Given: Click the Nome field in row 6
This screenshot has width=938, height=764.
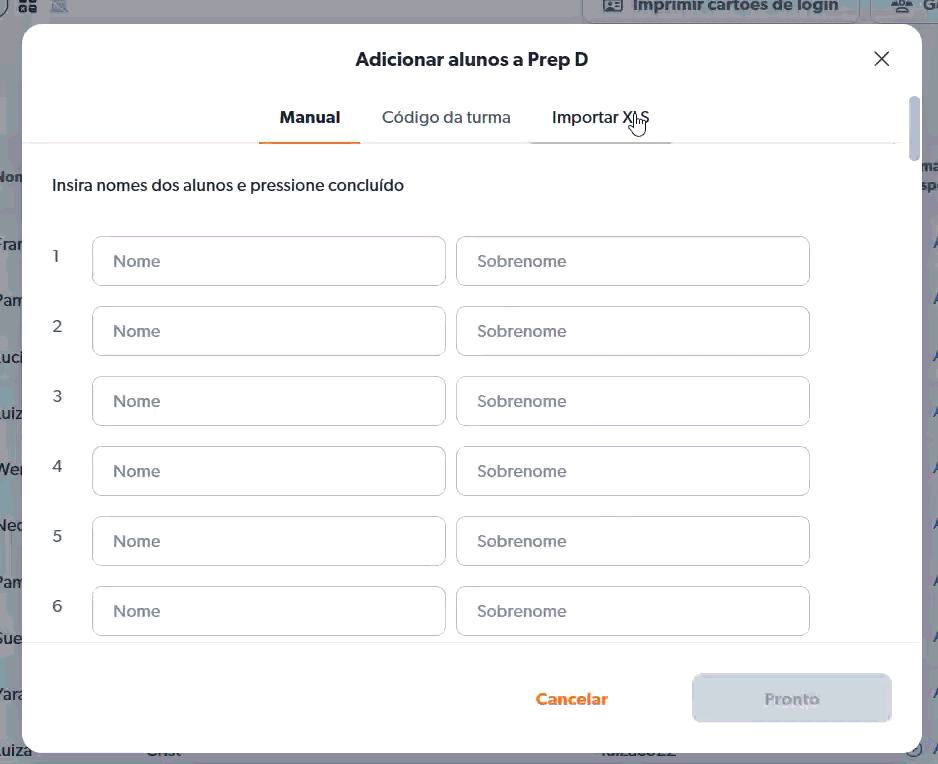Looking at the screenshot, I should coord(268,611).
